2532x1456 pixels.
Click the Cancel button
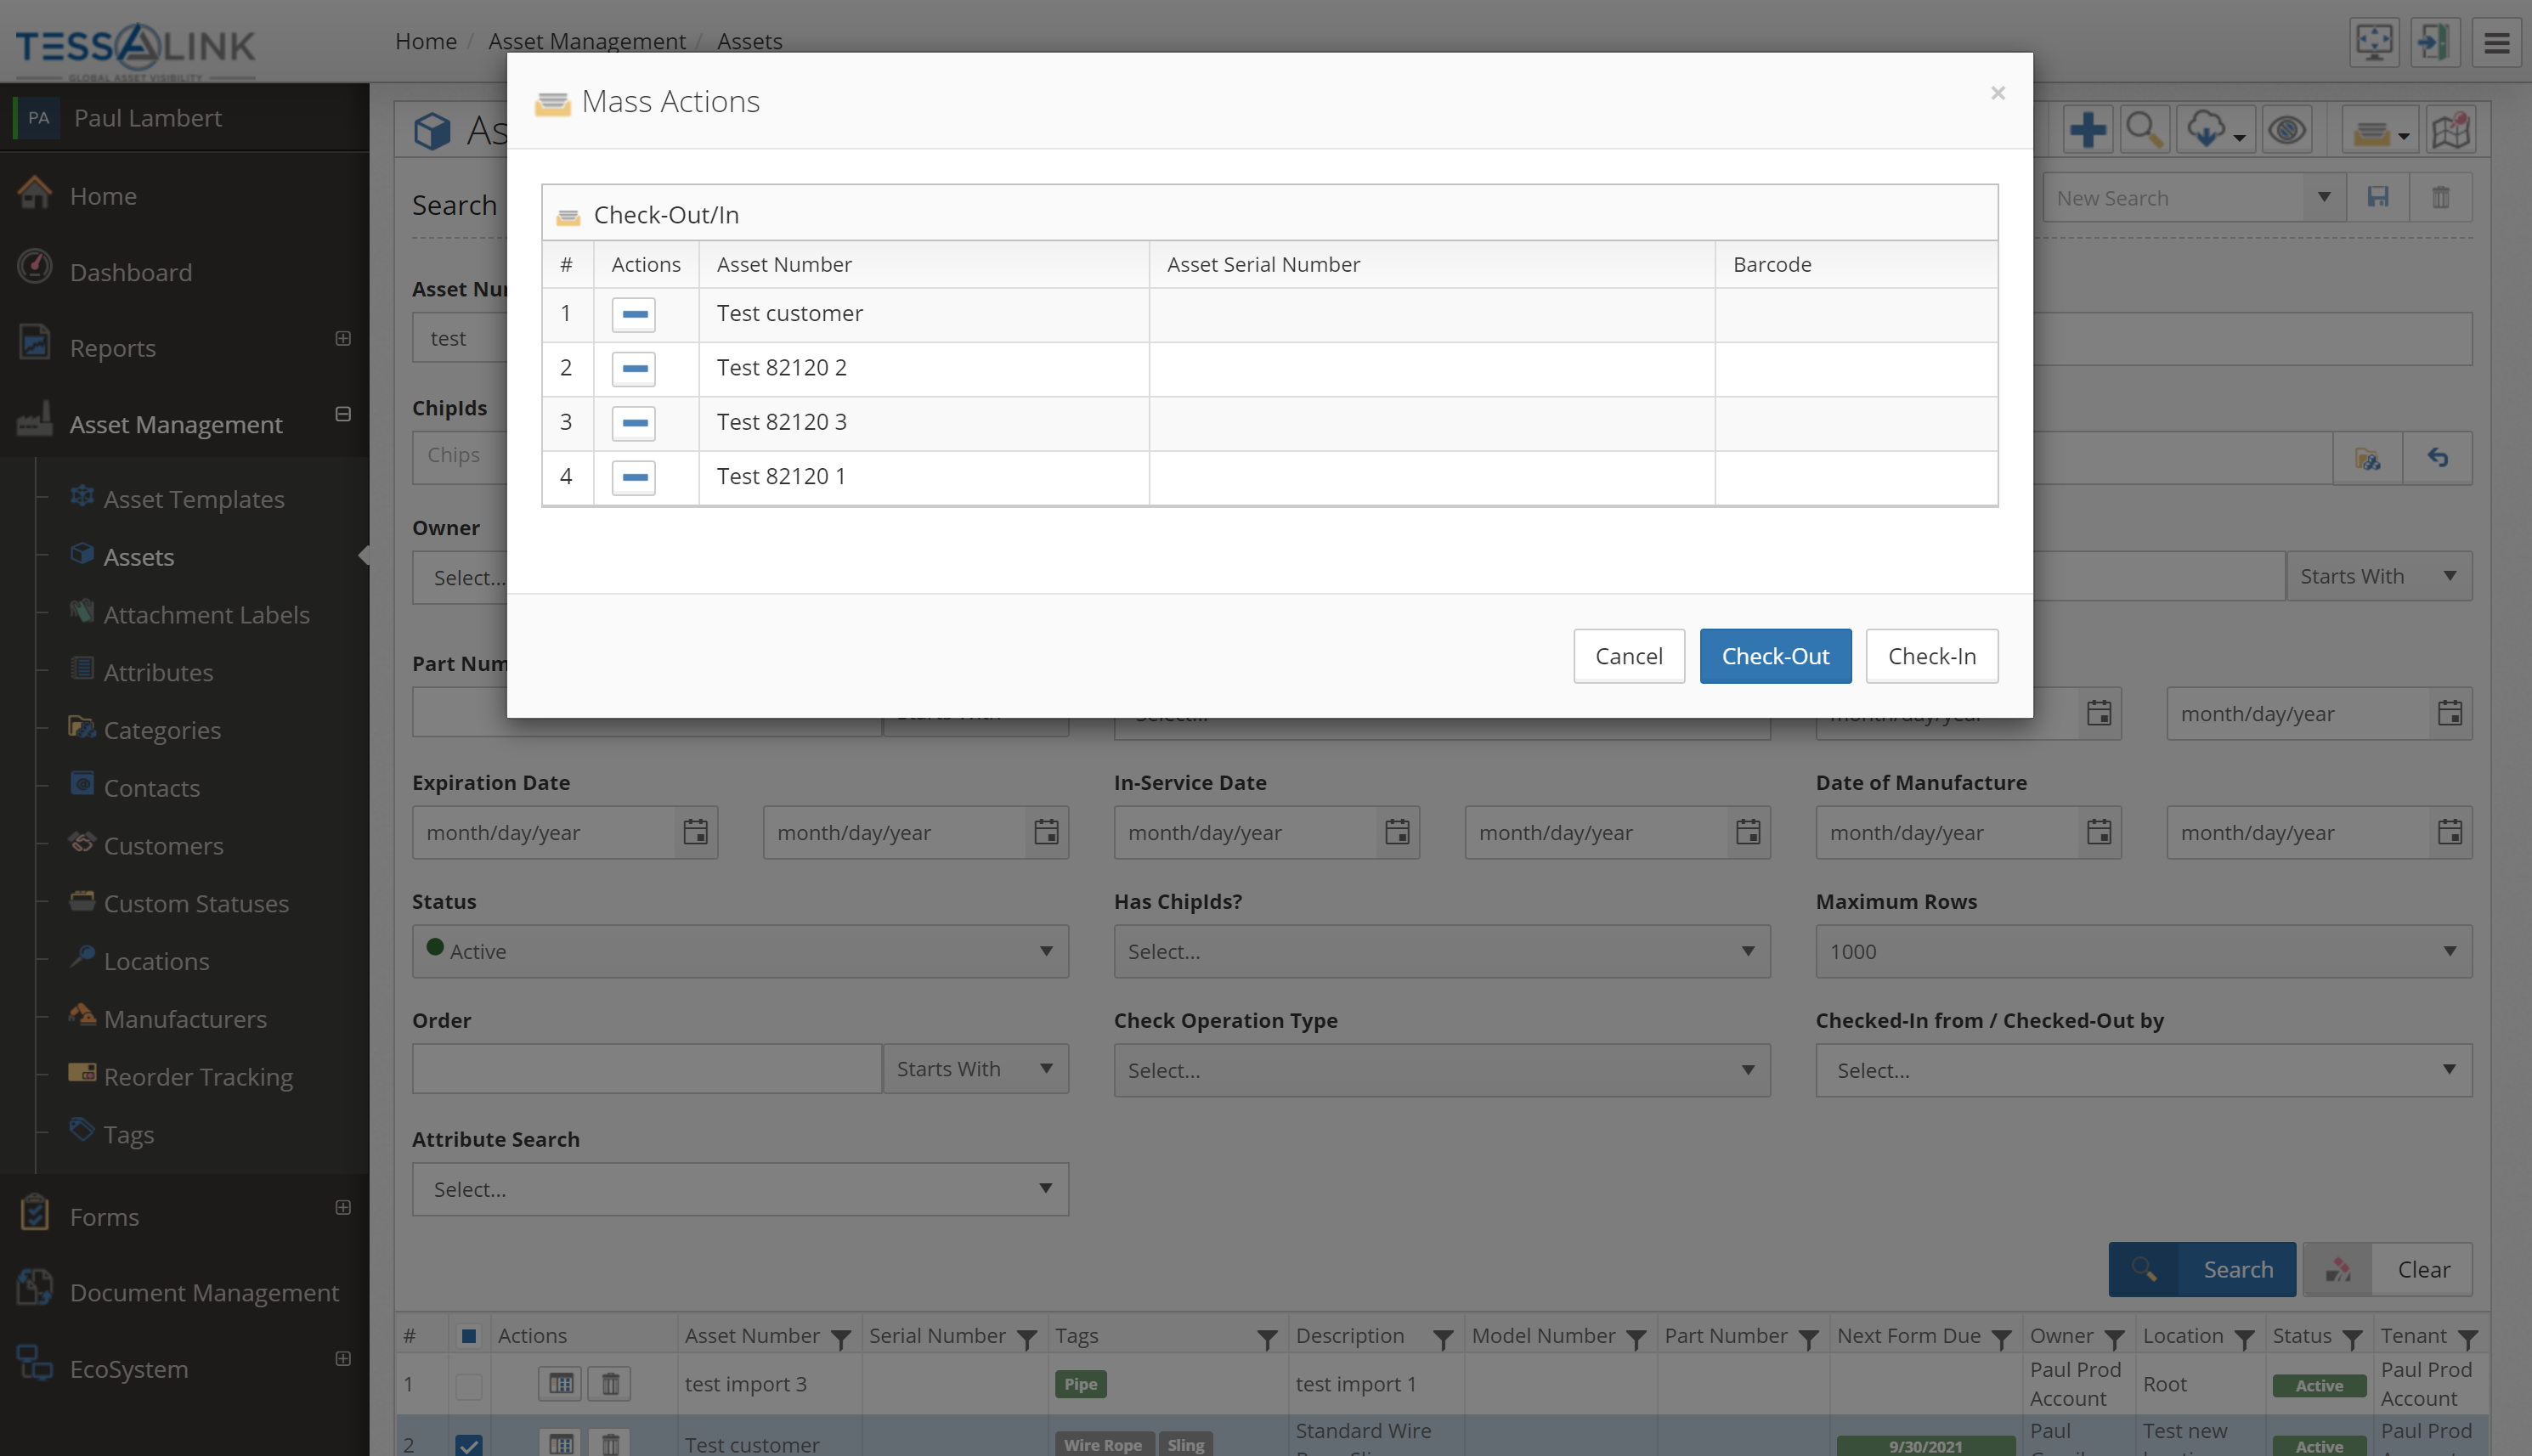click(x=1628, y=656)
